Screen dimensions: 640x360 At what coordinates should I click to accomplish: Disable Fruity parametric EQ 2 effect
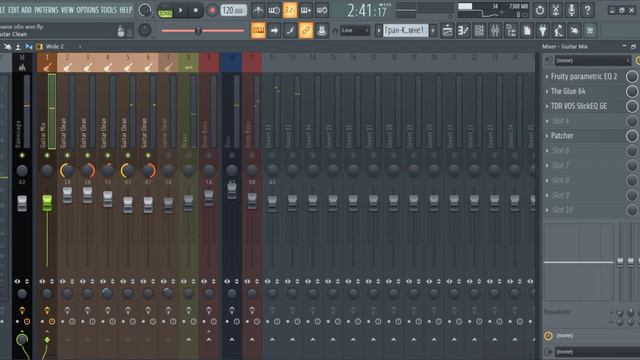[x=632, y=76]
